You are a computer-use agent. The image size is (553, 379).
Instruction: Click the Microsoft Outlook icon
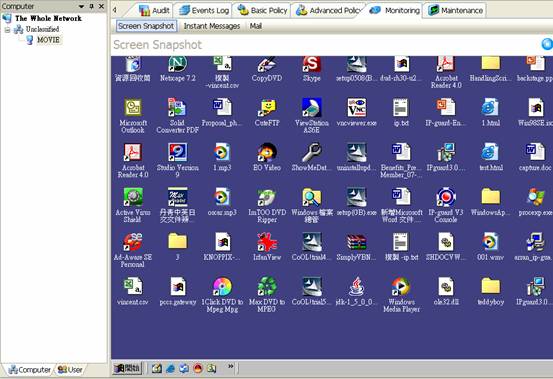tap(133, 116)
